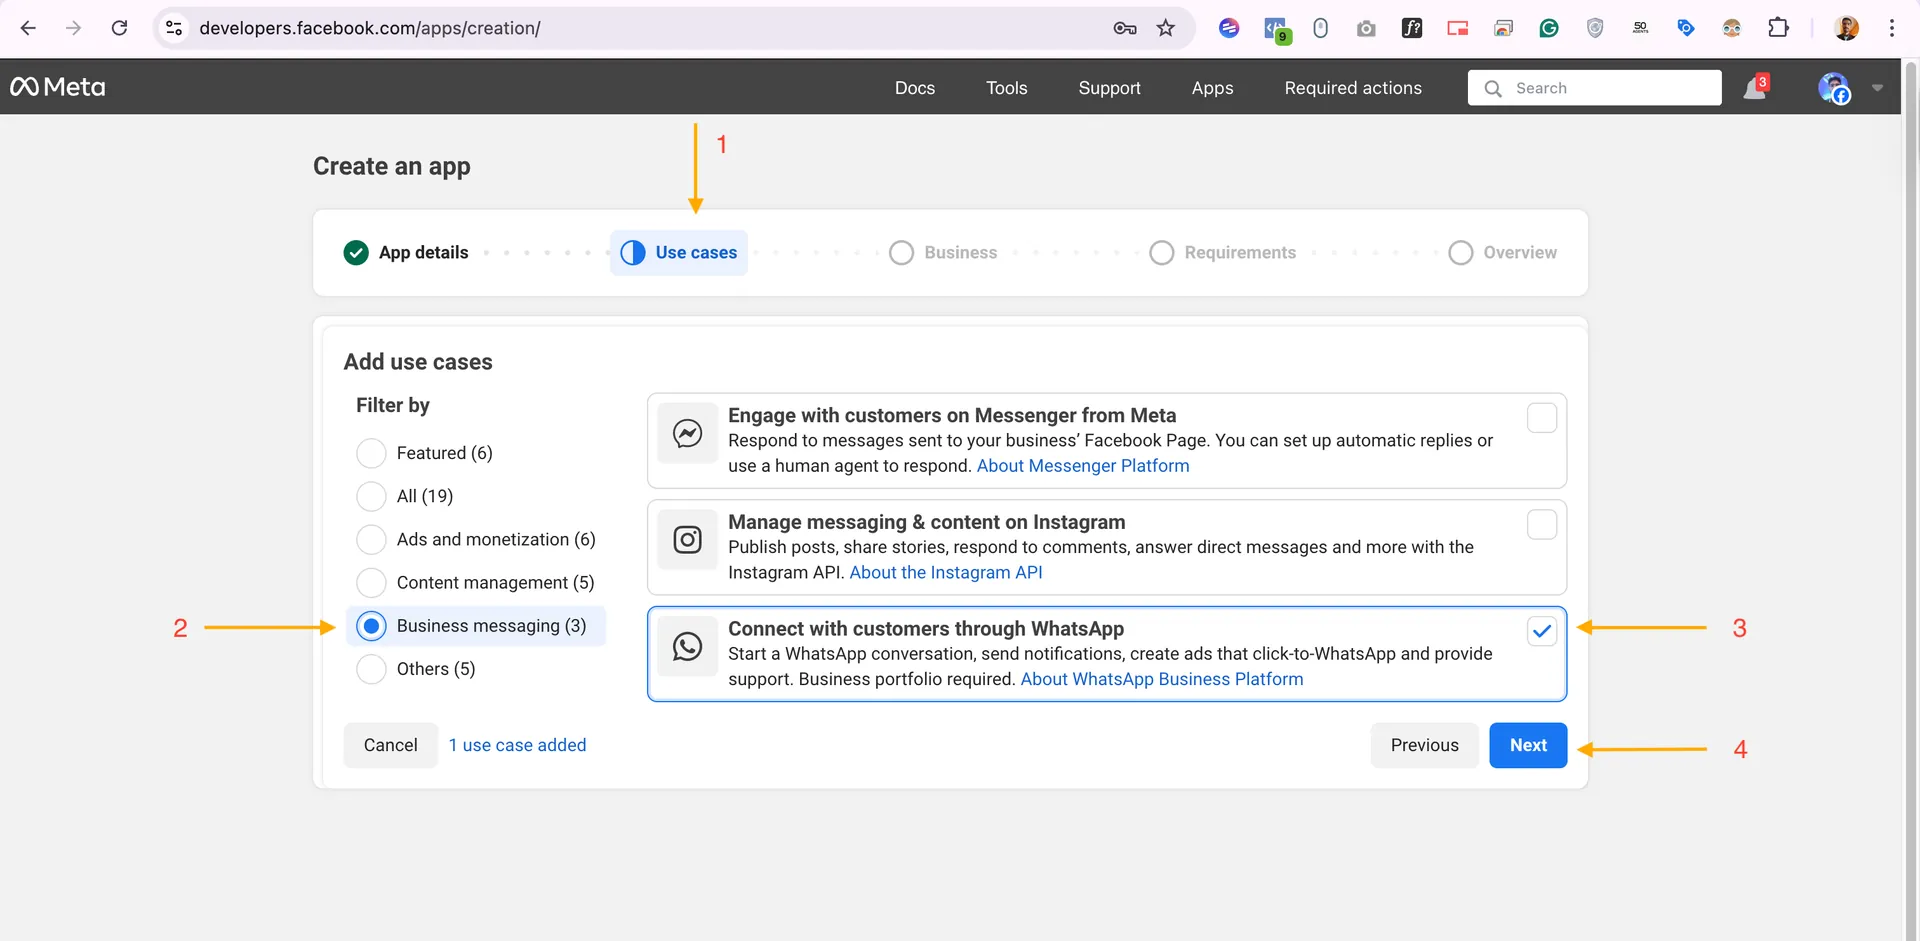Screen dimensions: 1920x941
Task: Open the Support menu
Action: (1110, 88)
